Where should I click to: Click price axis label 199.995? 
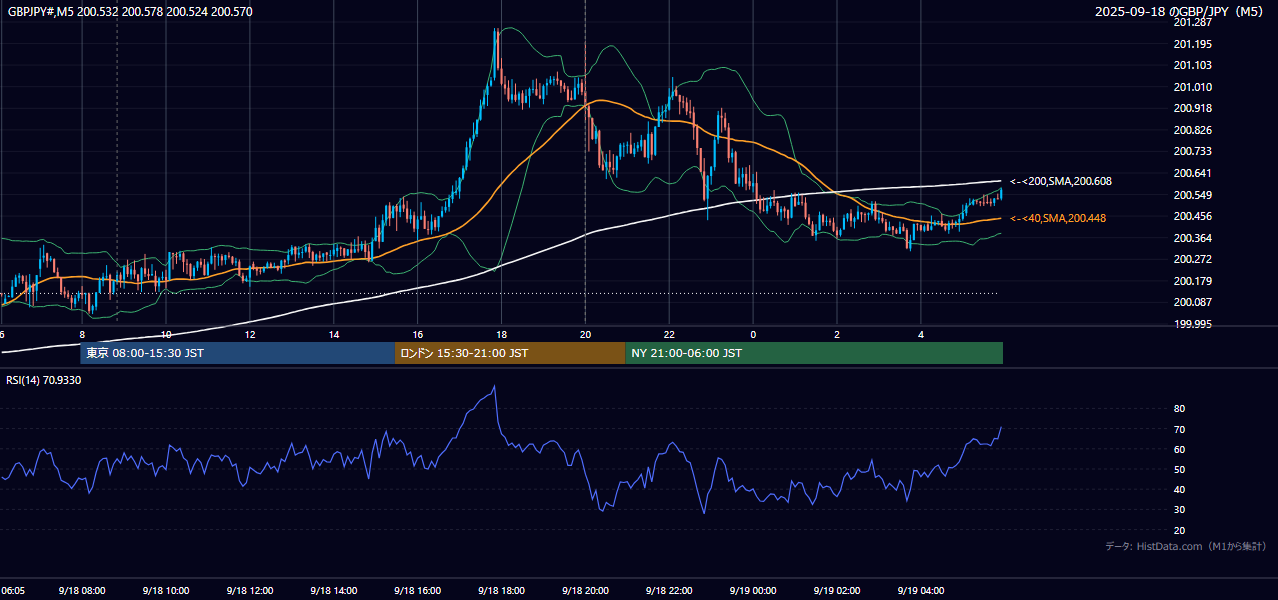1193,324
